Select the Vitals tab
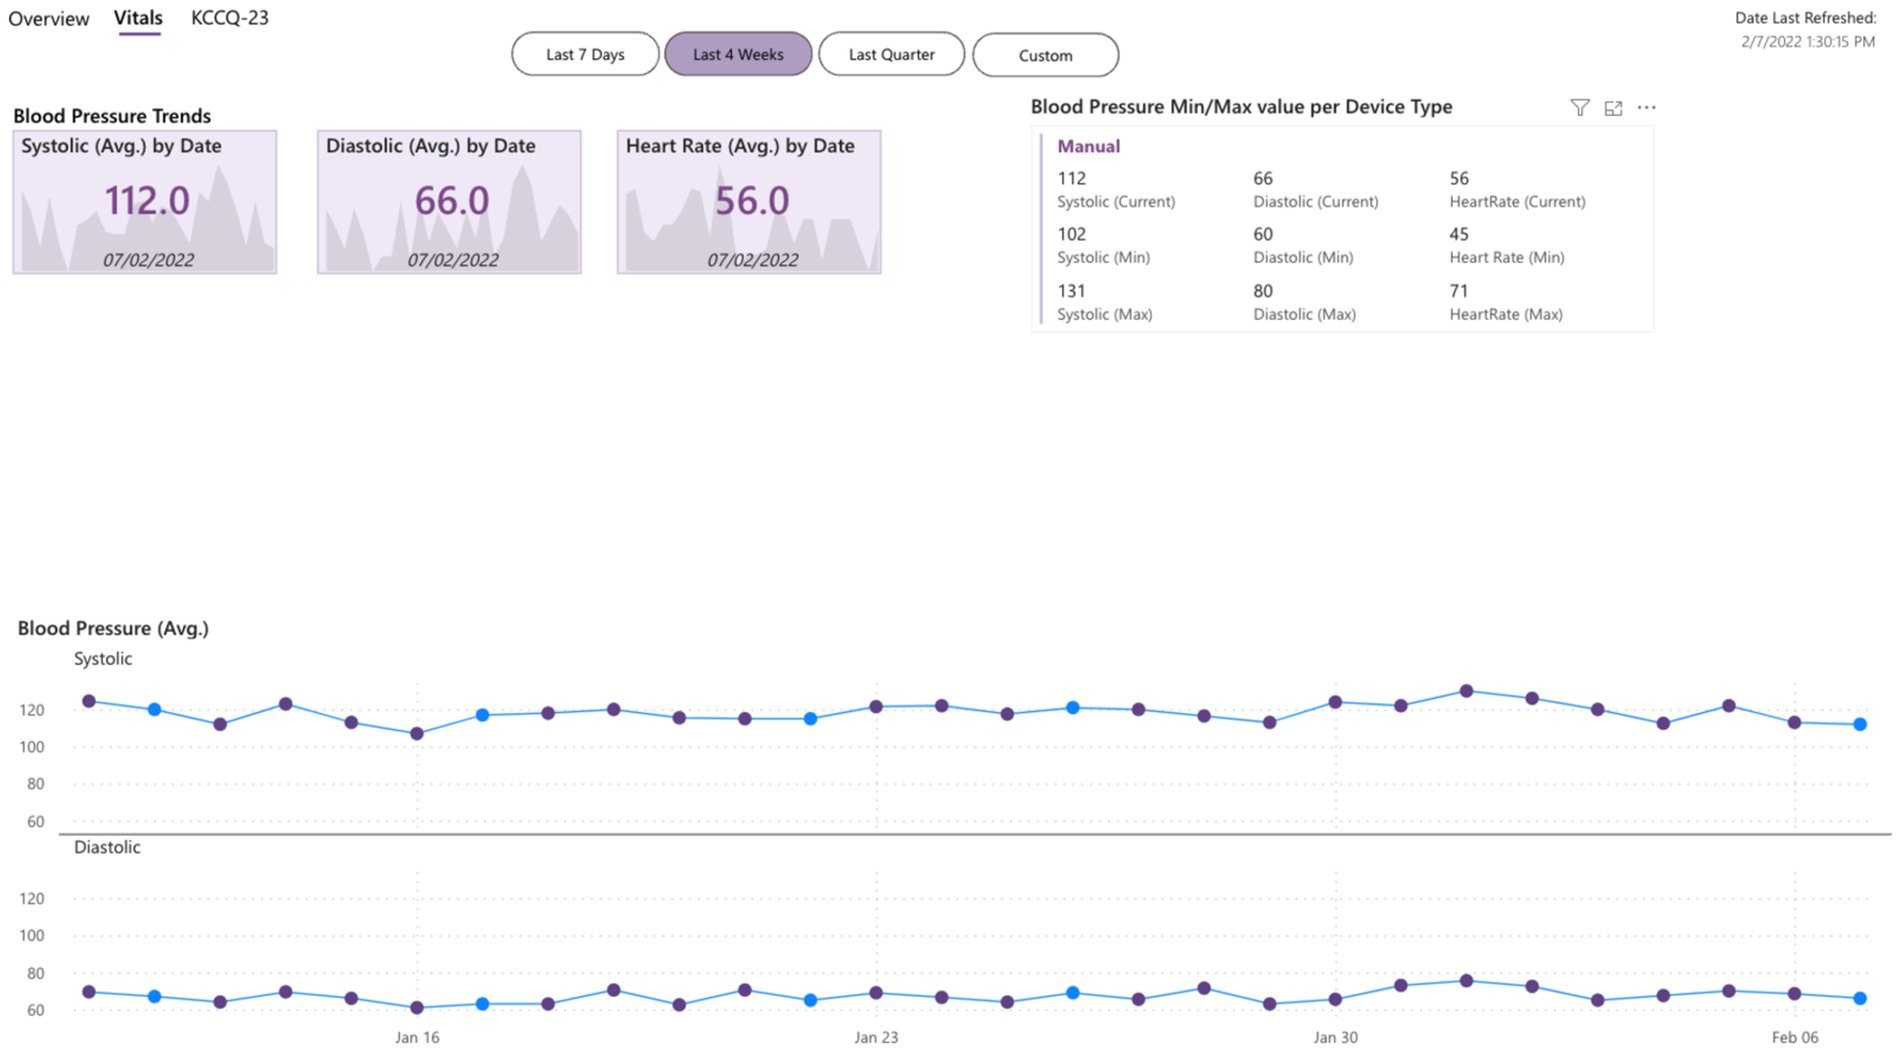Image resolution: width=1901 pixels, height=1053 pixels. (x=138, y=18)
